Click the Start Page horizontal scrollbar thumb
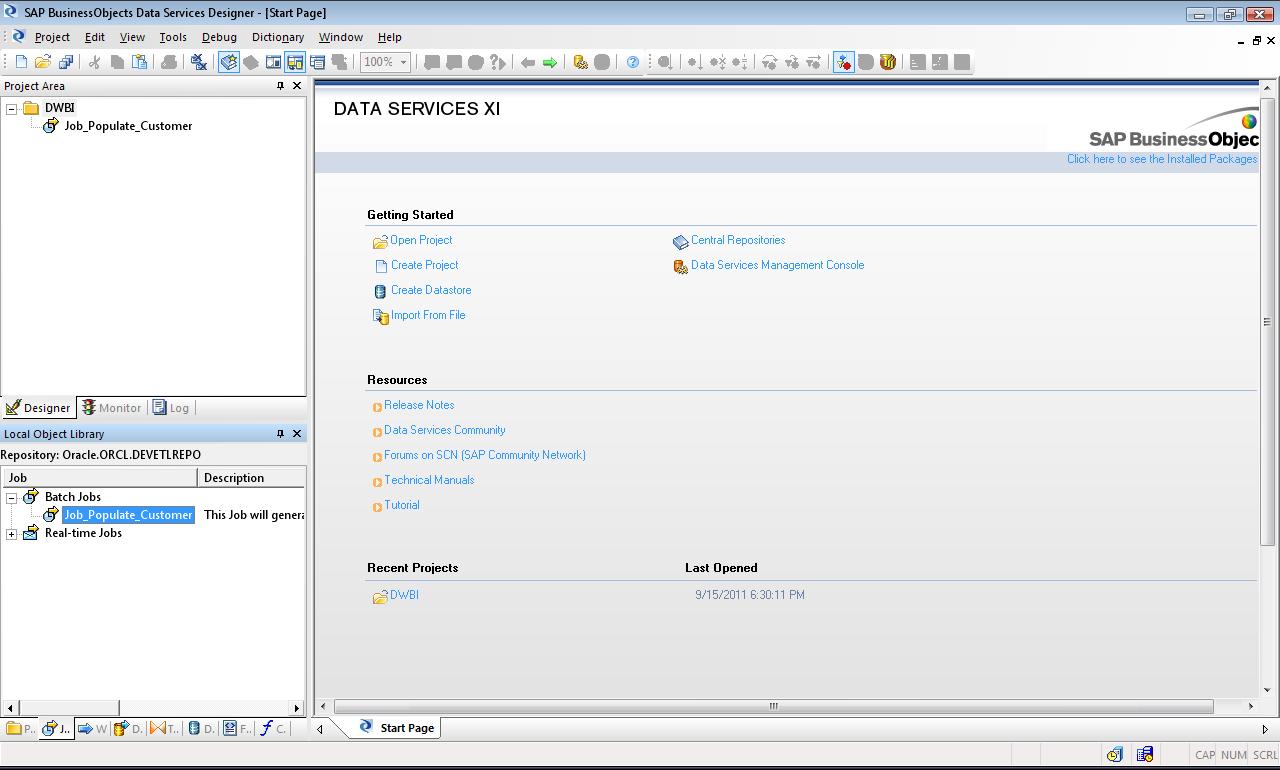1280x770 pixels. pos(773,706)
